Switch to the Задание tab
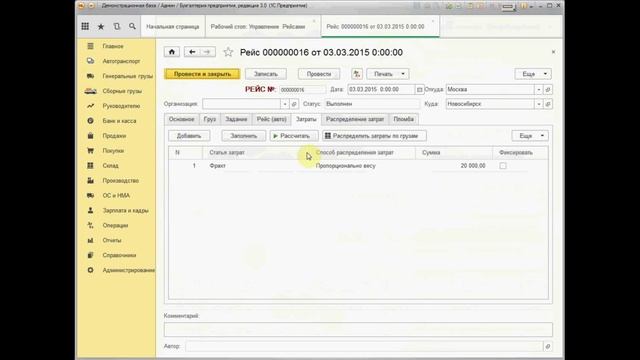 [236, 119]
